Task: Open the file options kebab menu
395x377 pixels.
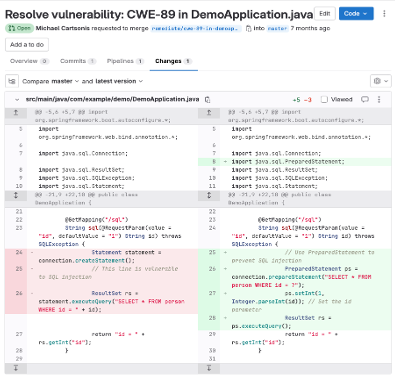Action: [x=379, y=99]
